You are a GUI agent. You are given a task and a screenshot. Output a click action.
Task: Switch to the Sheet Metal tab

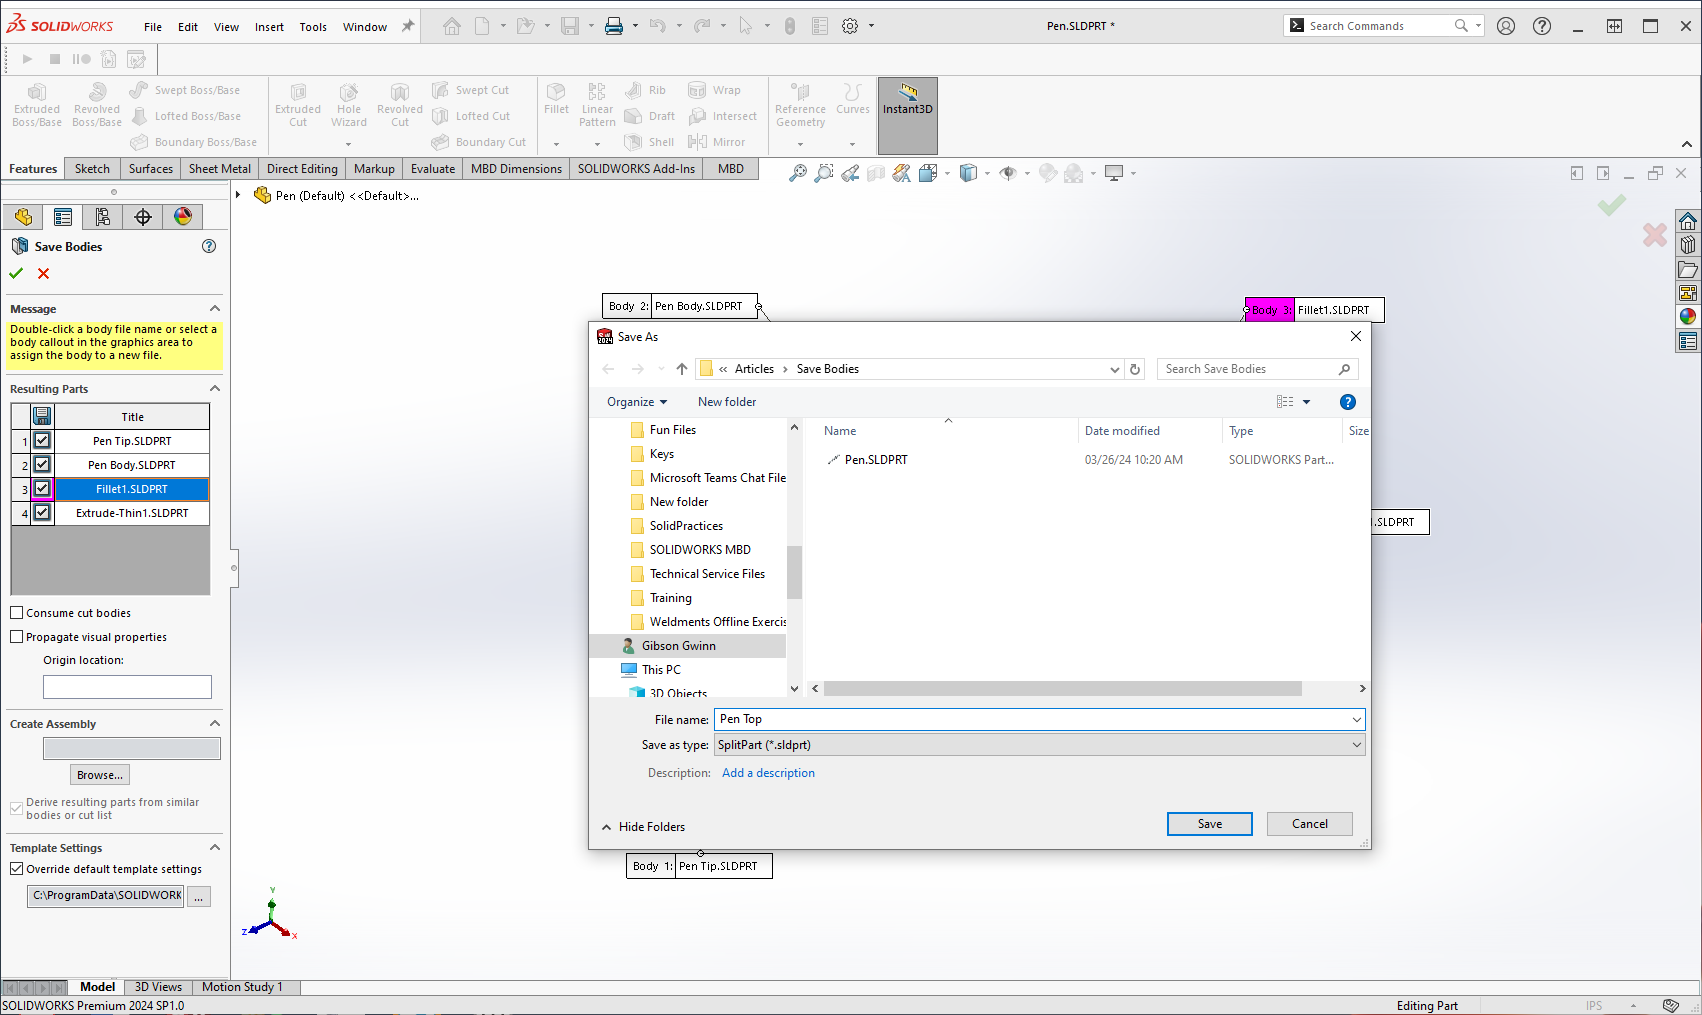220,169
